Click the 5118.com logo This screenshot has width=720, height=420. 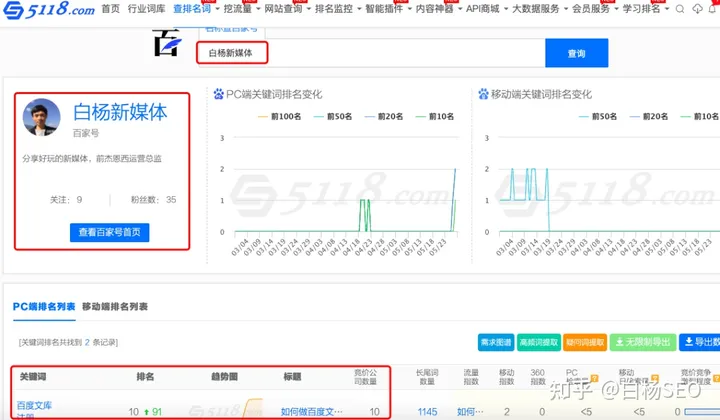click(x=49, y=10)
